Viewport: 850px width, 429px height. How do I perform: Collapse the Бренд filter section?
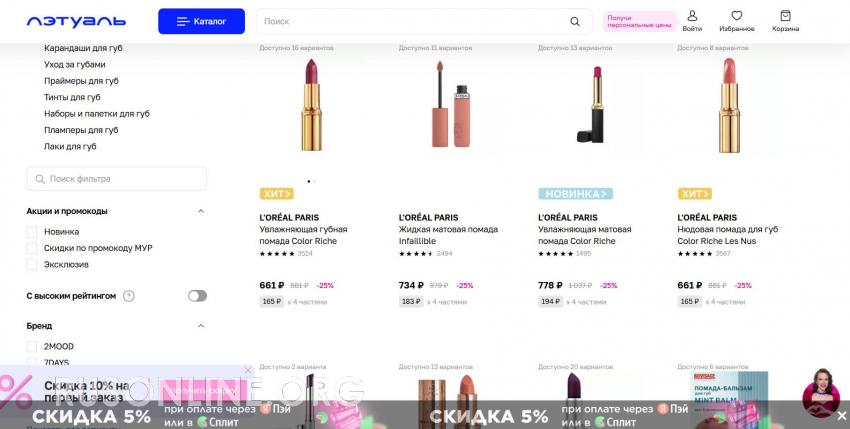pos(201,326)
